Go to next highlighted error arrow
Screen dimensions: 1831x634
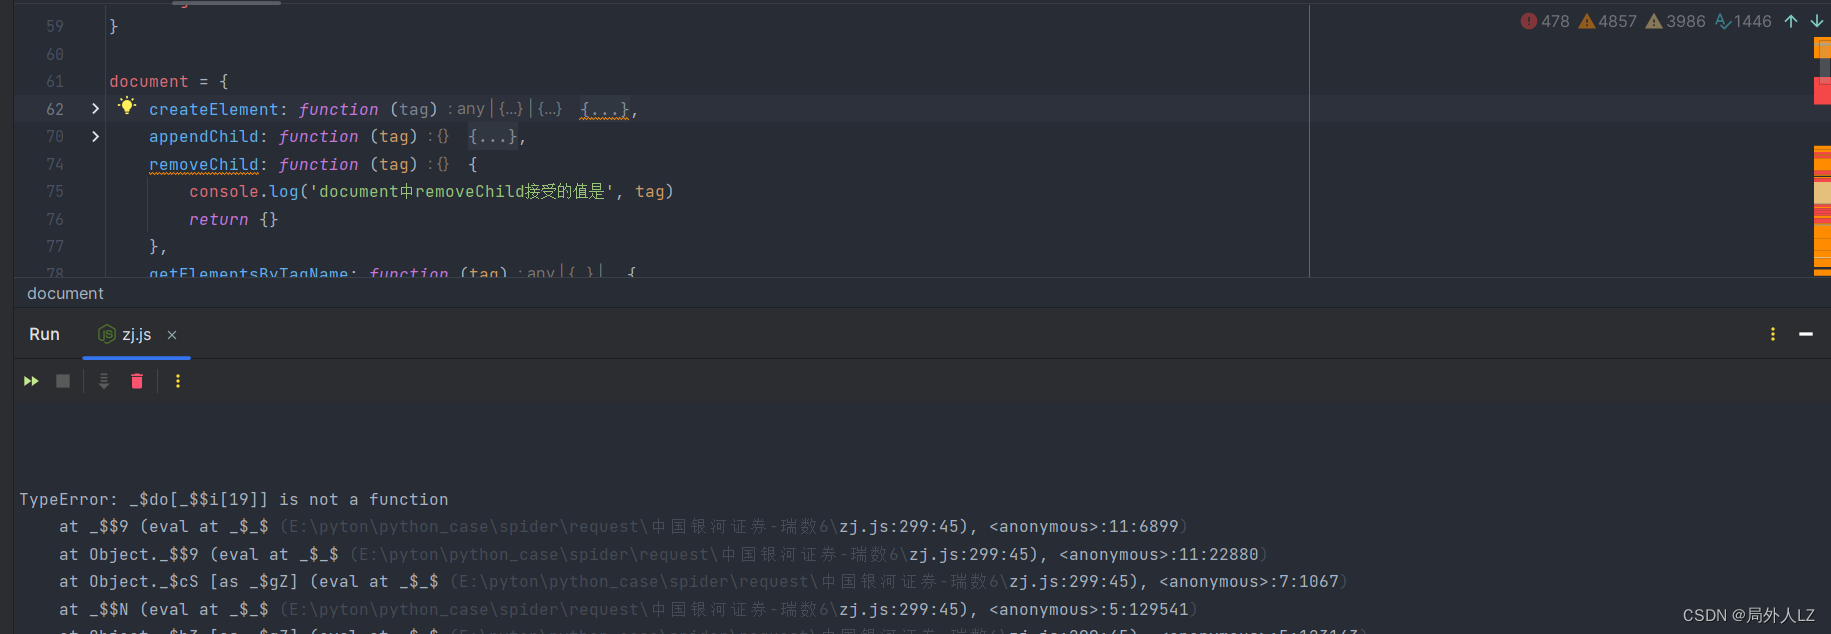pyautogui.click(x=1817, y=21)
